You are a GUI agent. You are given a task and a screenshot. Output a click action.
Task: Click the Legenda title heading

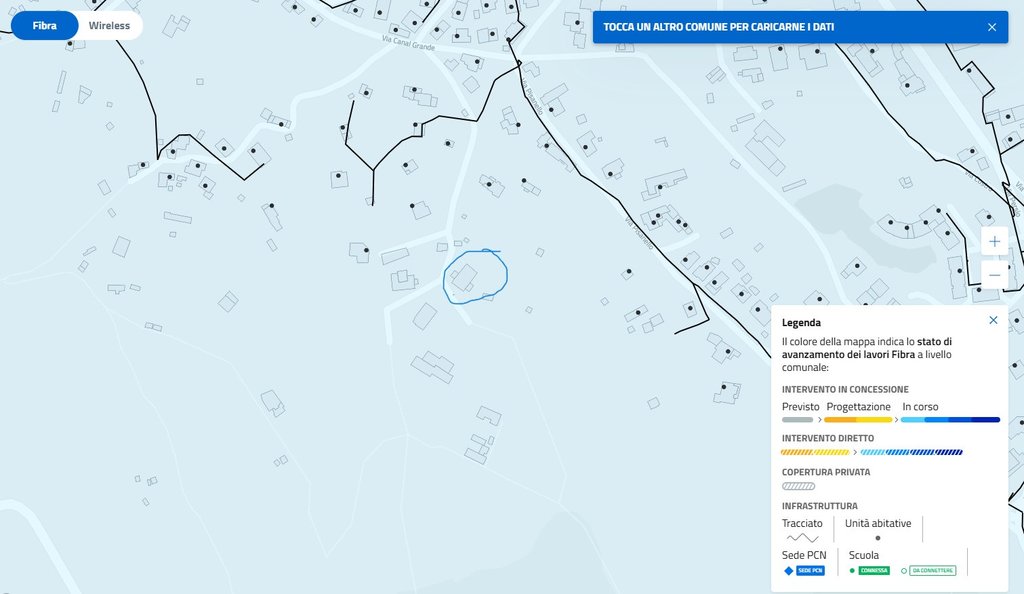801,323
